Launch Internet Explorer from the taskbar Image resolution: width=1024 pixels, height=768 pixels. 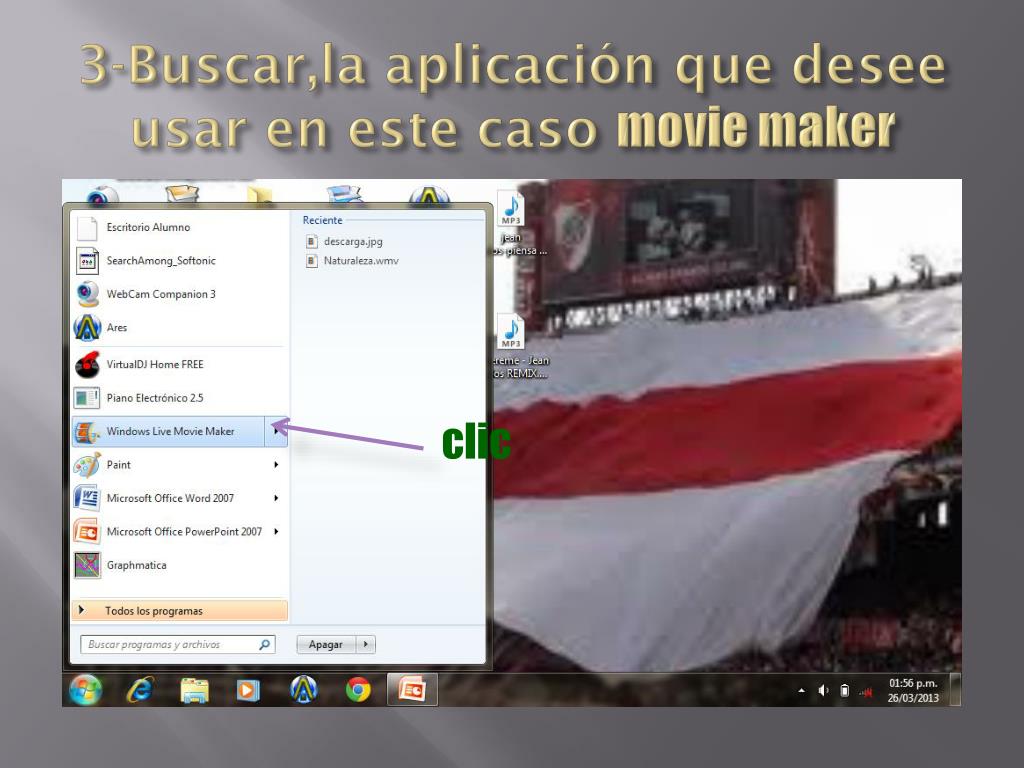point(140,690)
